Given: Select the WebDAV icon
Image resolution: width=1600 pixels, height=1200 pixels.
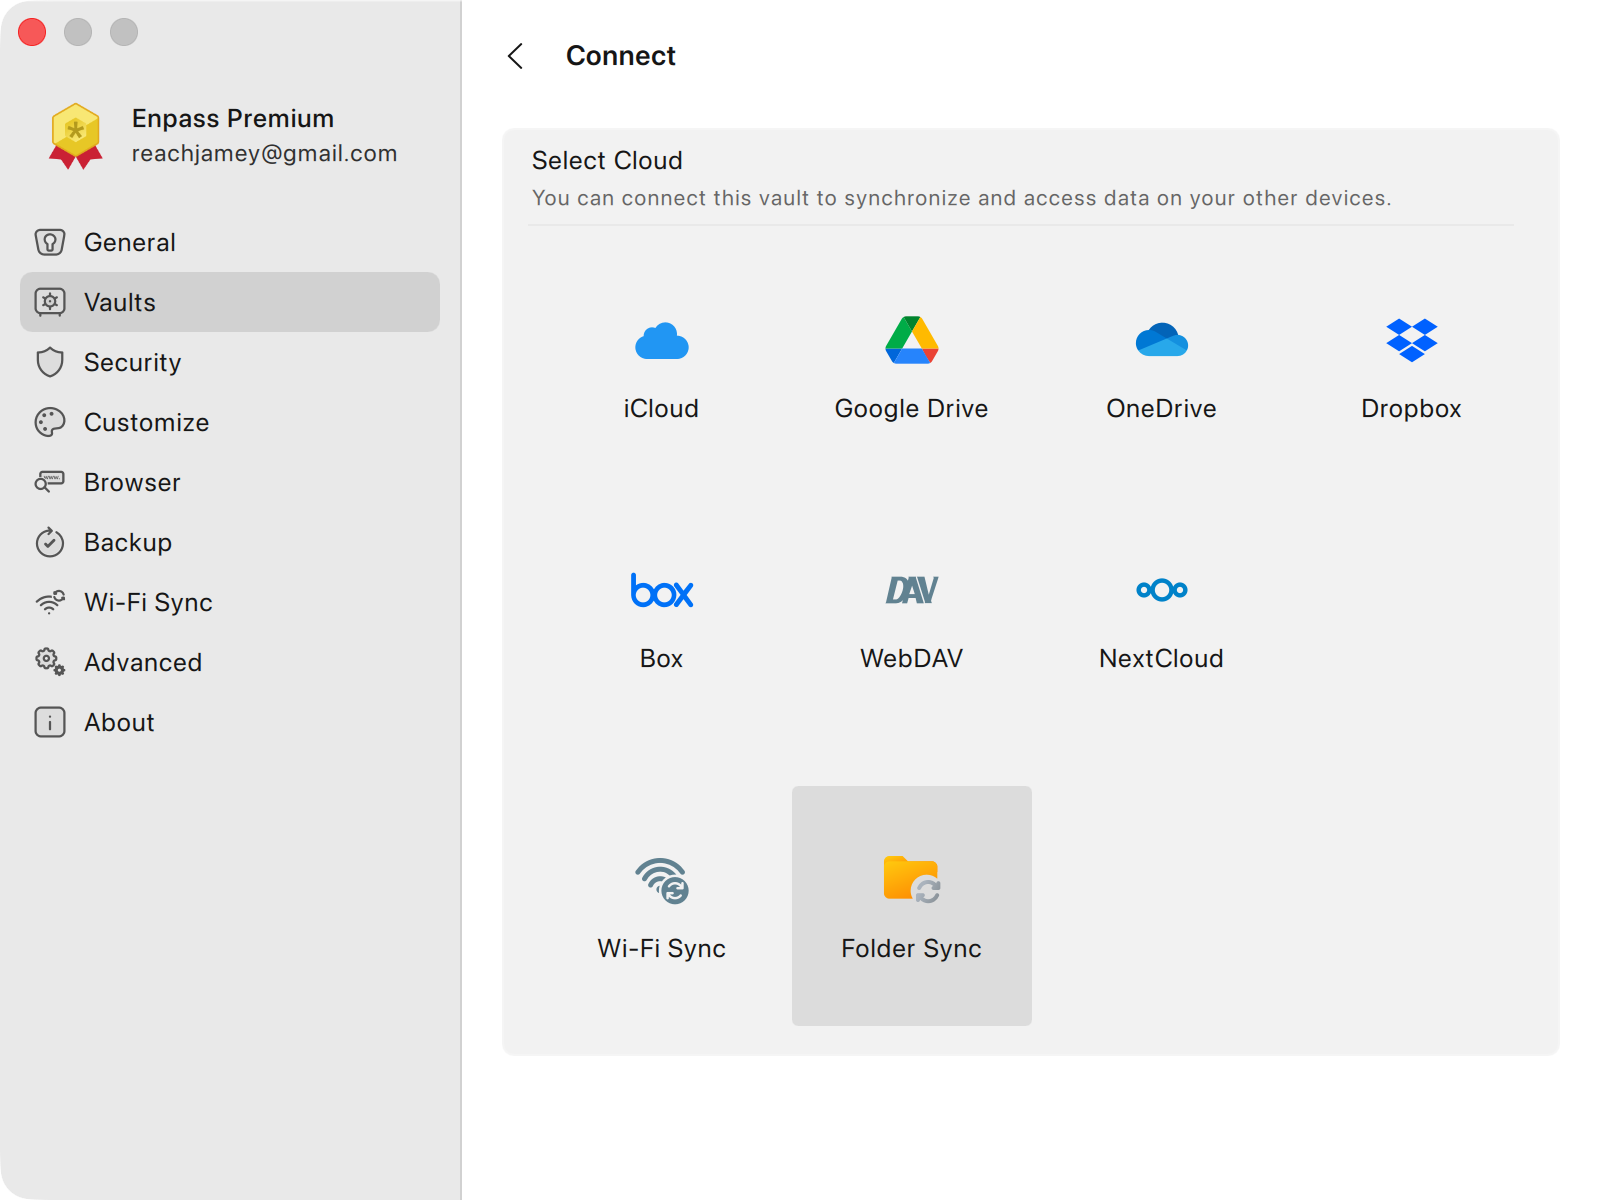Looking at the screenshot, I should point(911,590).
